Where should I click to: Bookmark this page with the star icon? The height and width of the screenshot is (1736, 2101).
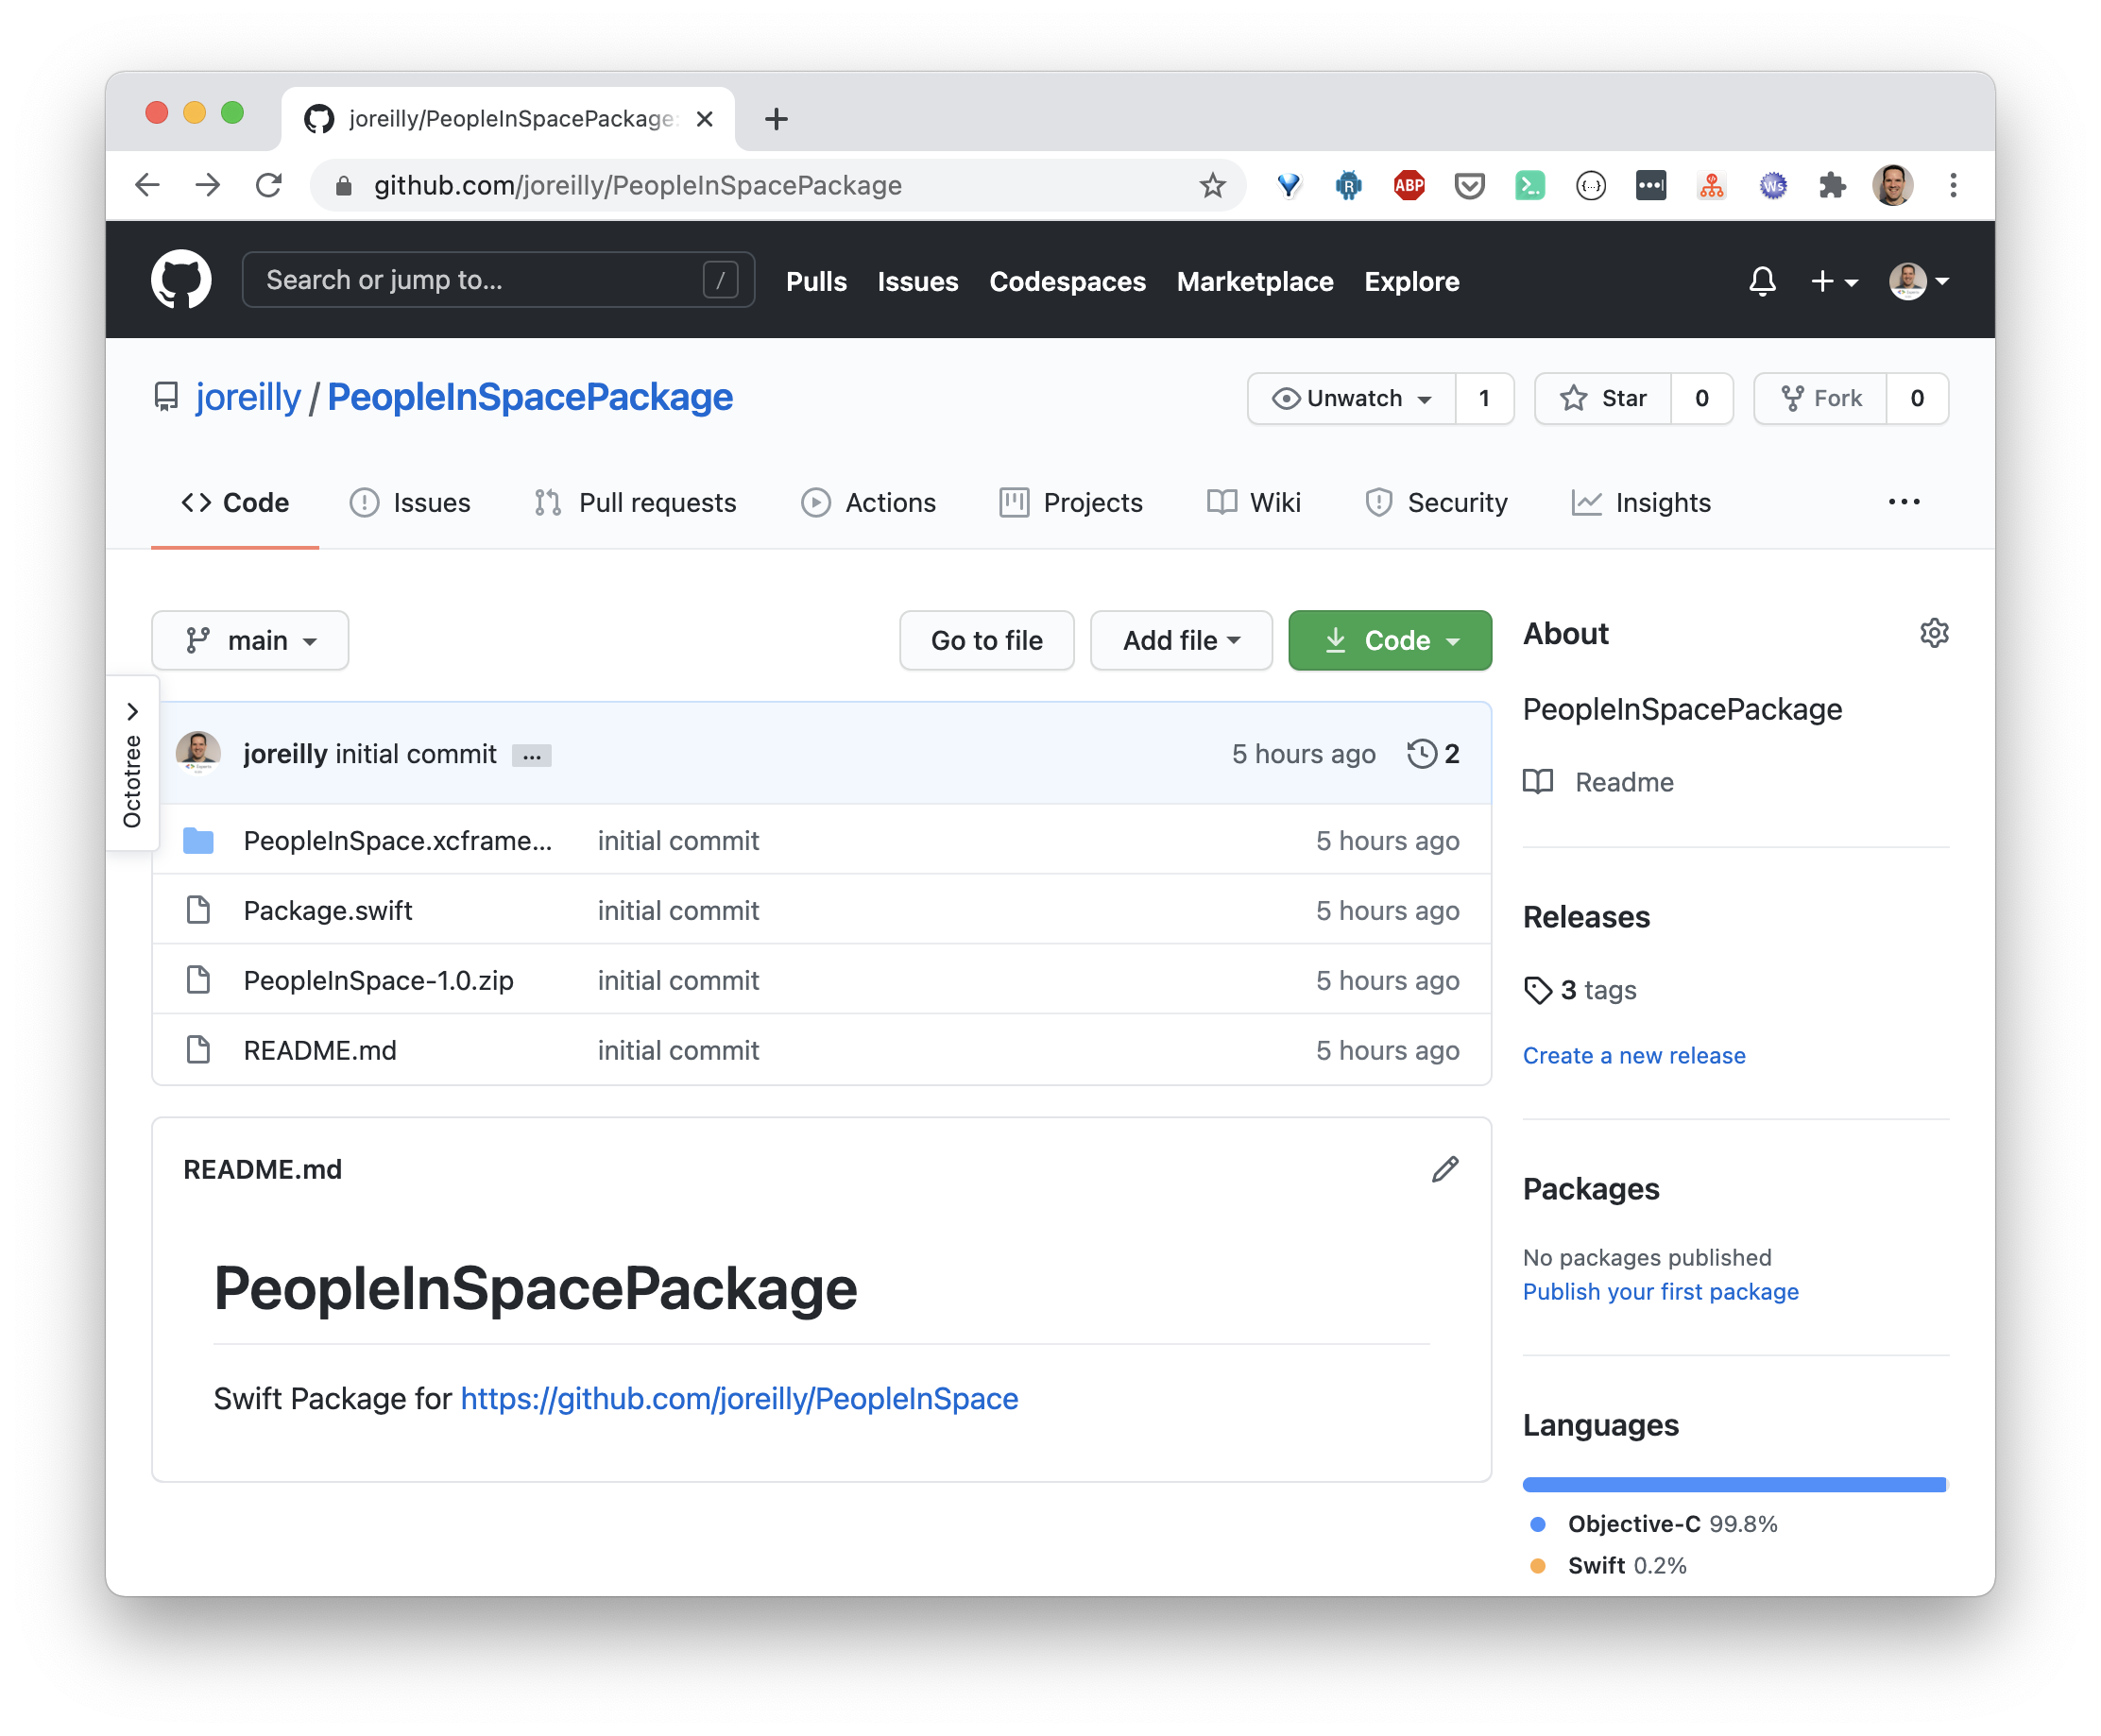(x=1212, y=185)
